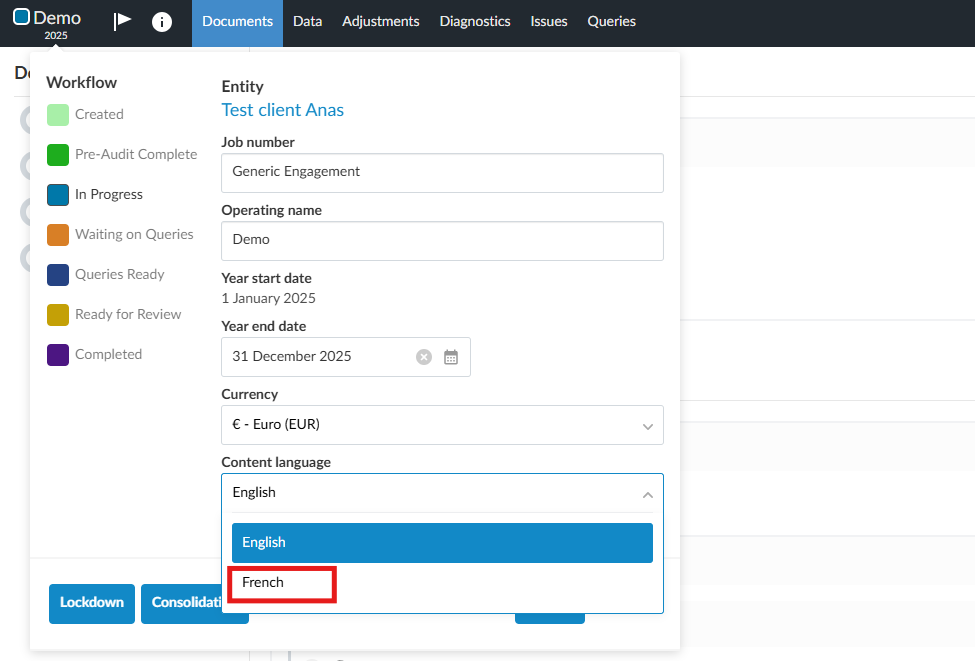Set workflow to Pre-Audit Complete
Image resolution: width=975 pixels, height=661 pixels.
[58, 155]
